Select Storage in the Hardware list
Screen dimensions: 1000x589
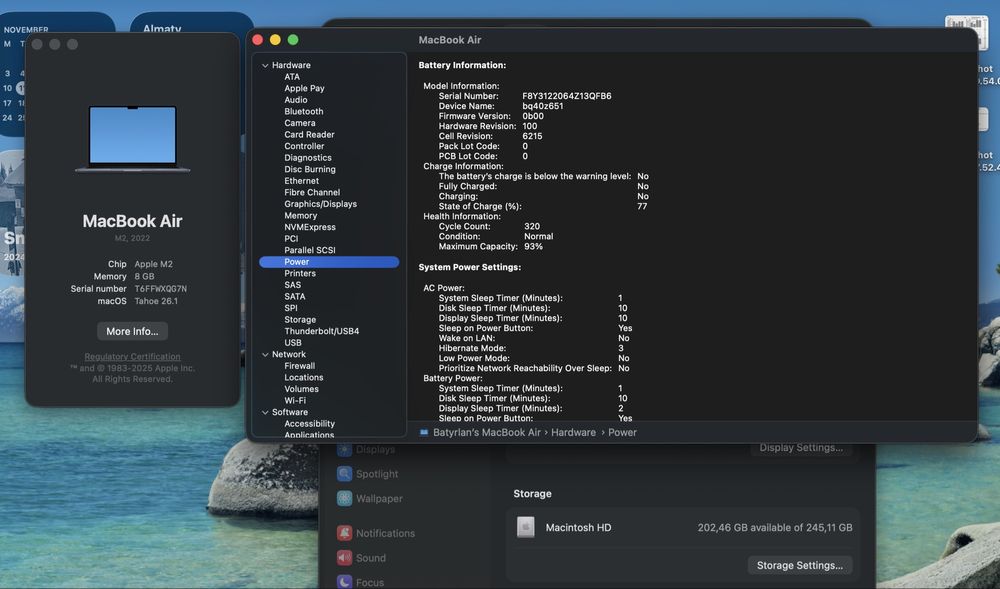(x=300, y=319)
